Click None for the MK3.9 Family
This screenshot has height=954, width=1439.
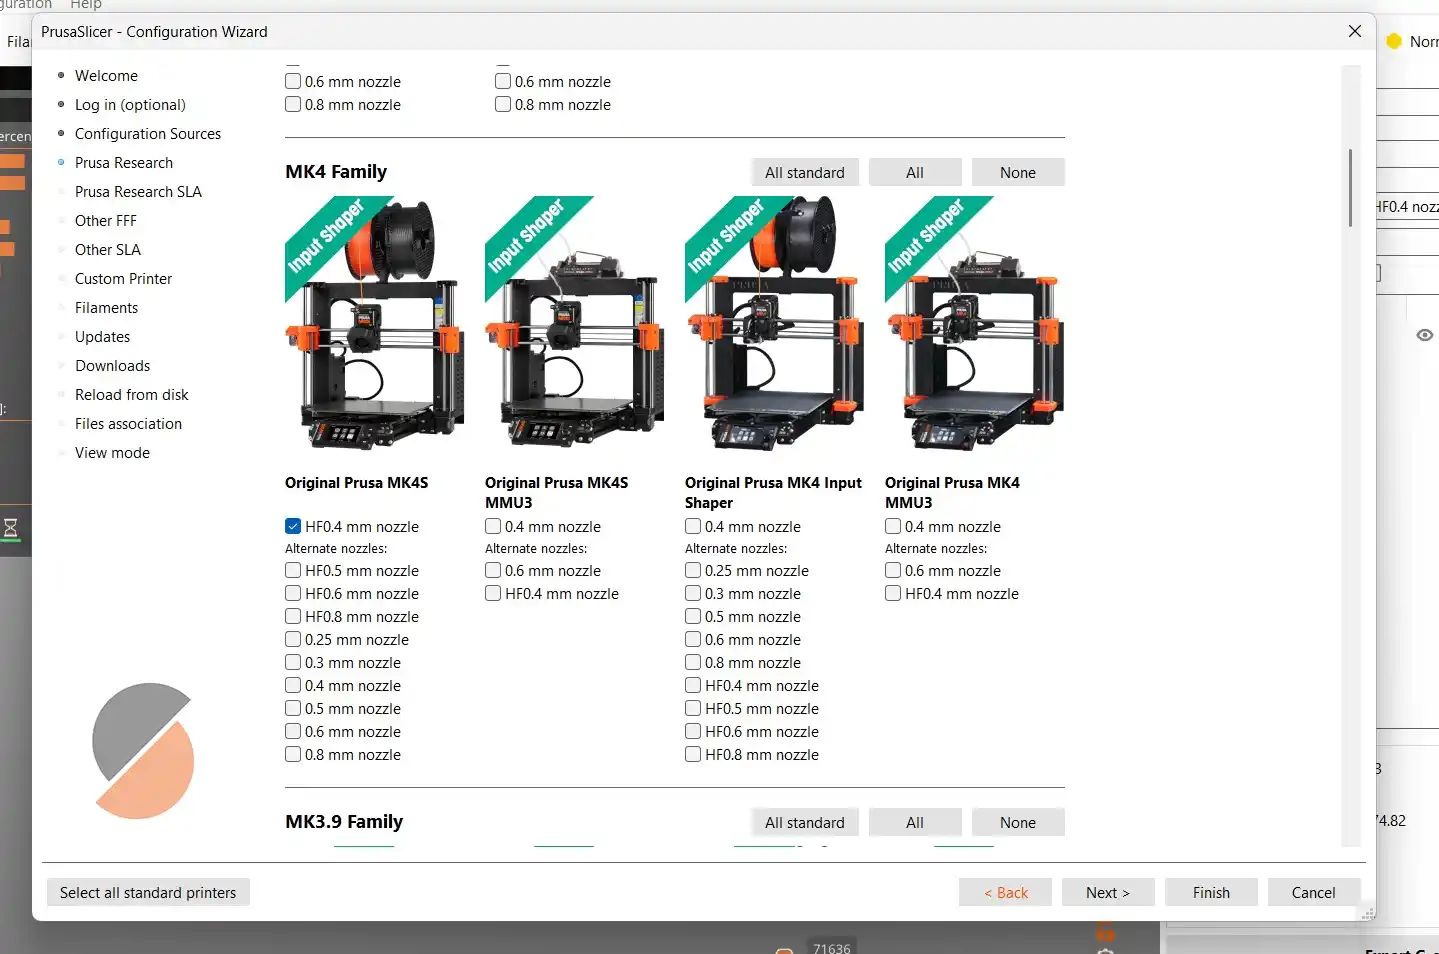coord(1018,822)
